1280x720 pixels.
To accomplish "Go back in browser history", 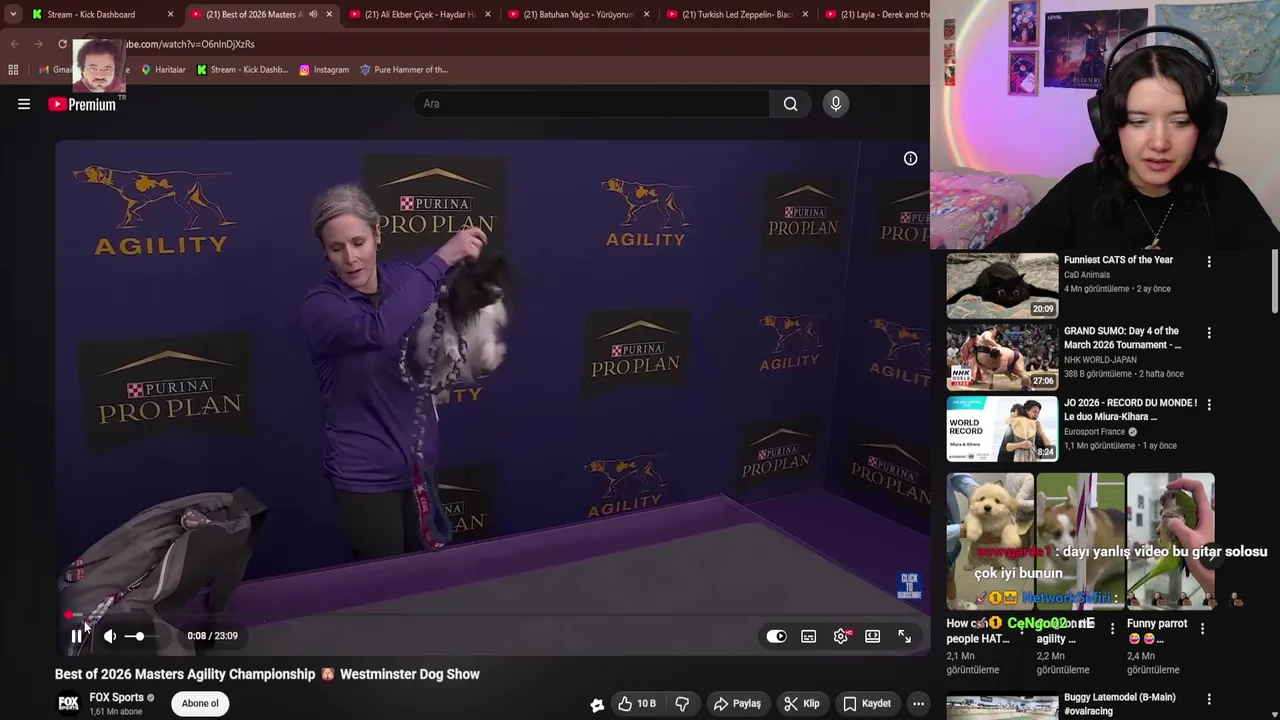I will point(15,44).
